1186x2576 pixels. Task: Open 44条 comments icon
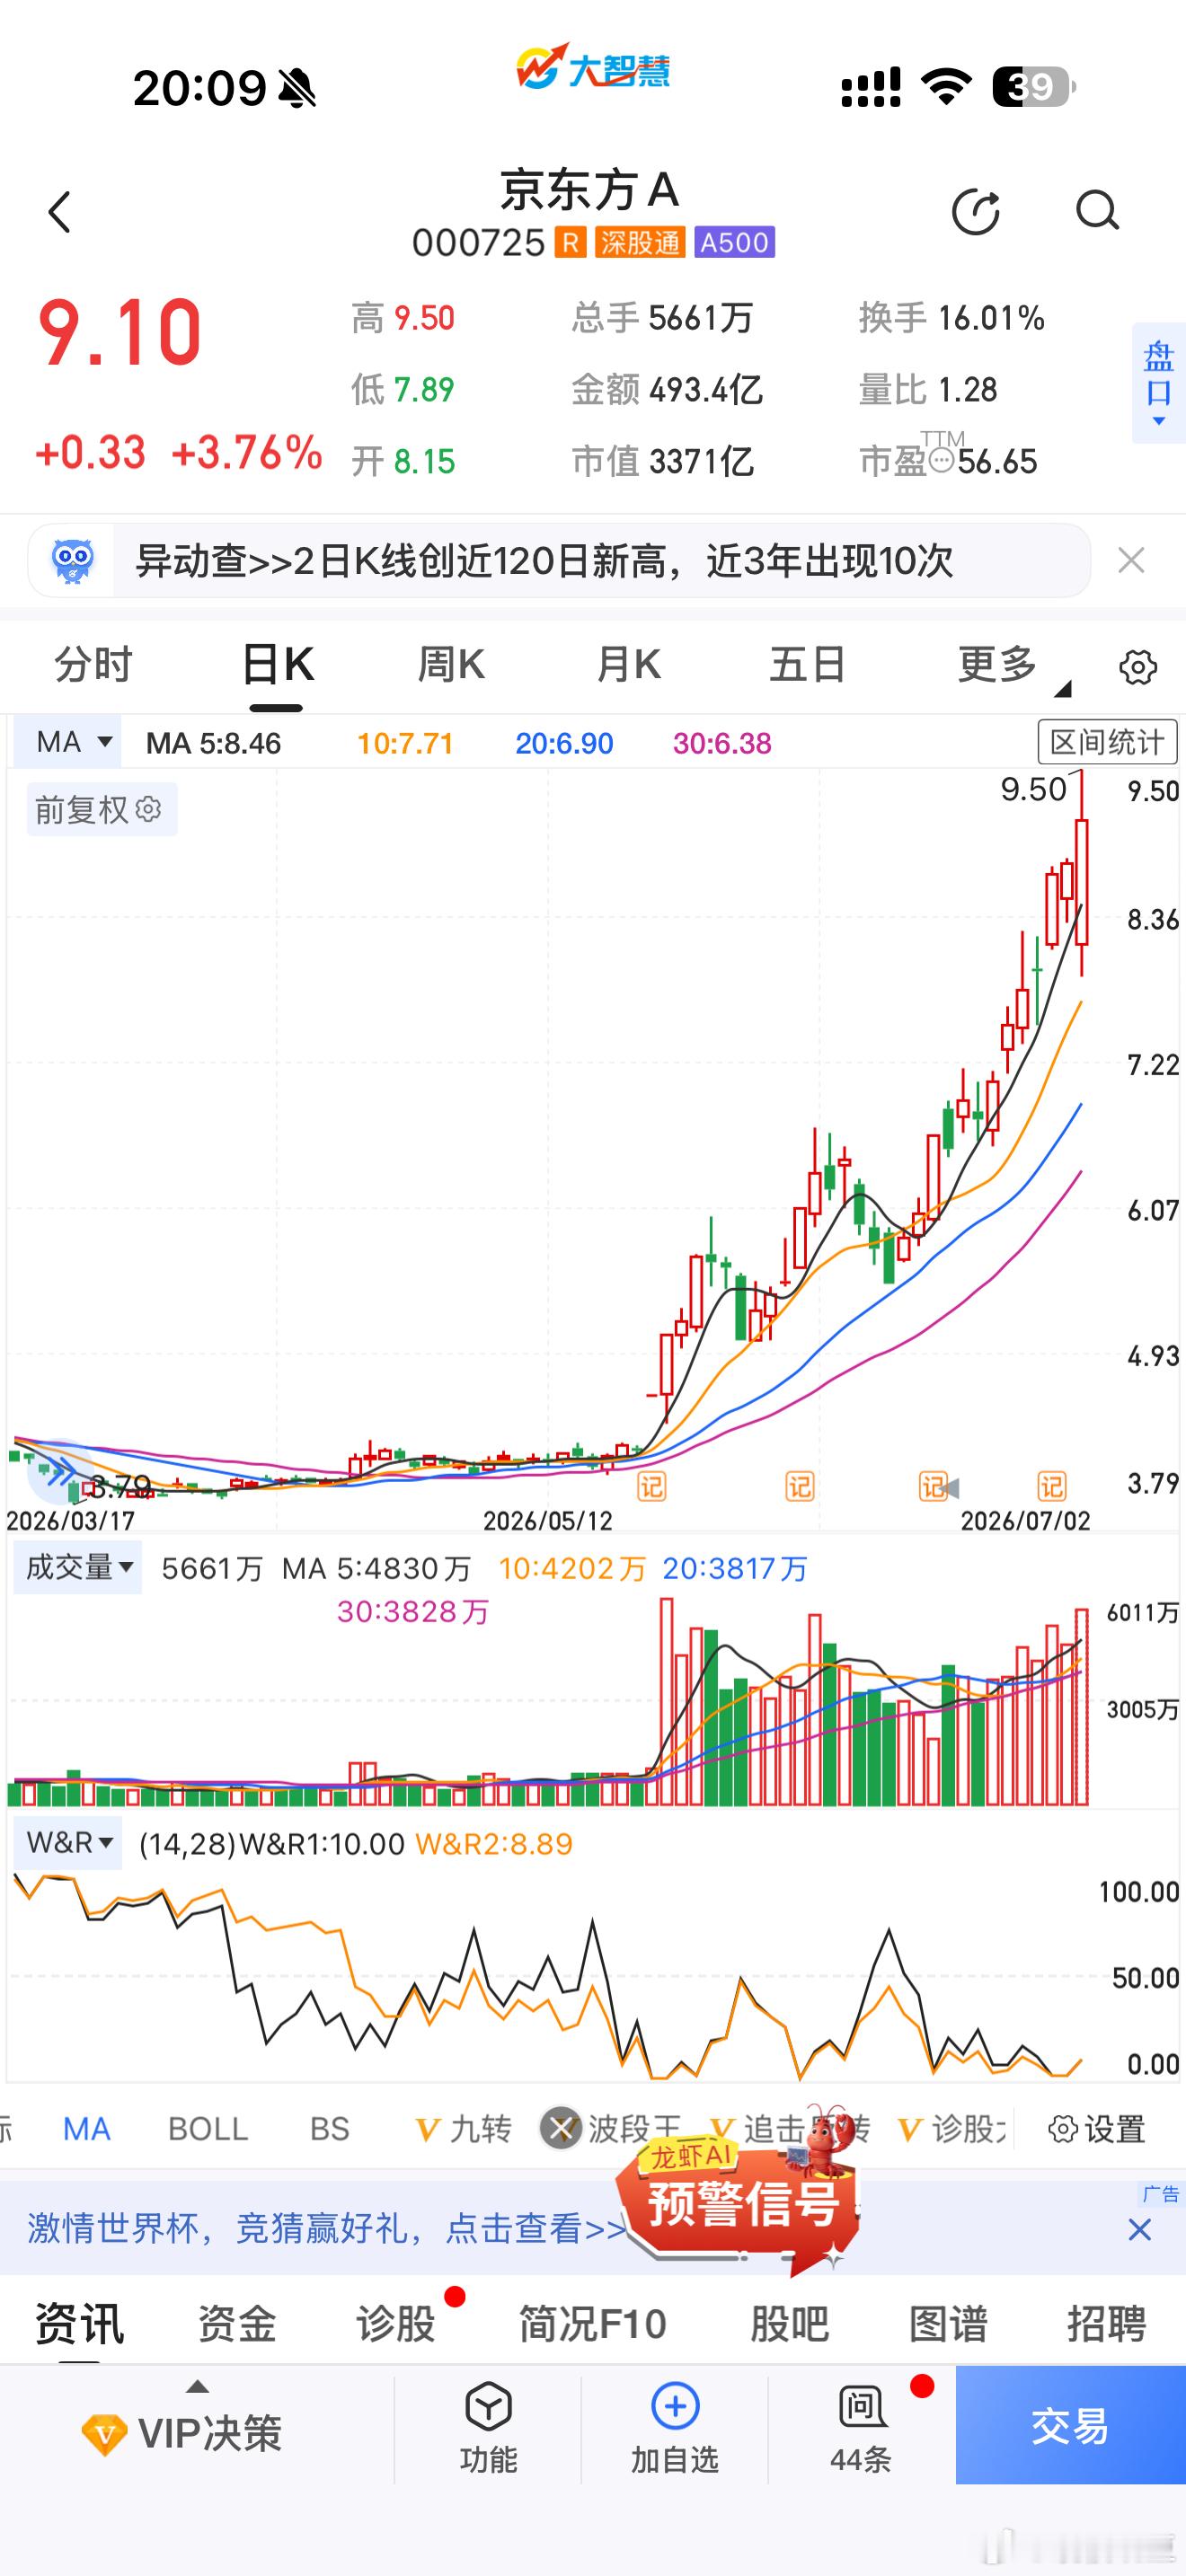pos(862,2406)
